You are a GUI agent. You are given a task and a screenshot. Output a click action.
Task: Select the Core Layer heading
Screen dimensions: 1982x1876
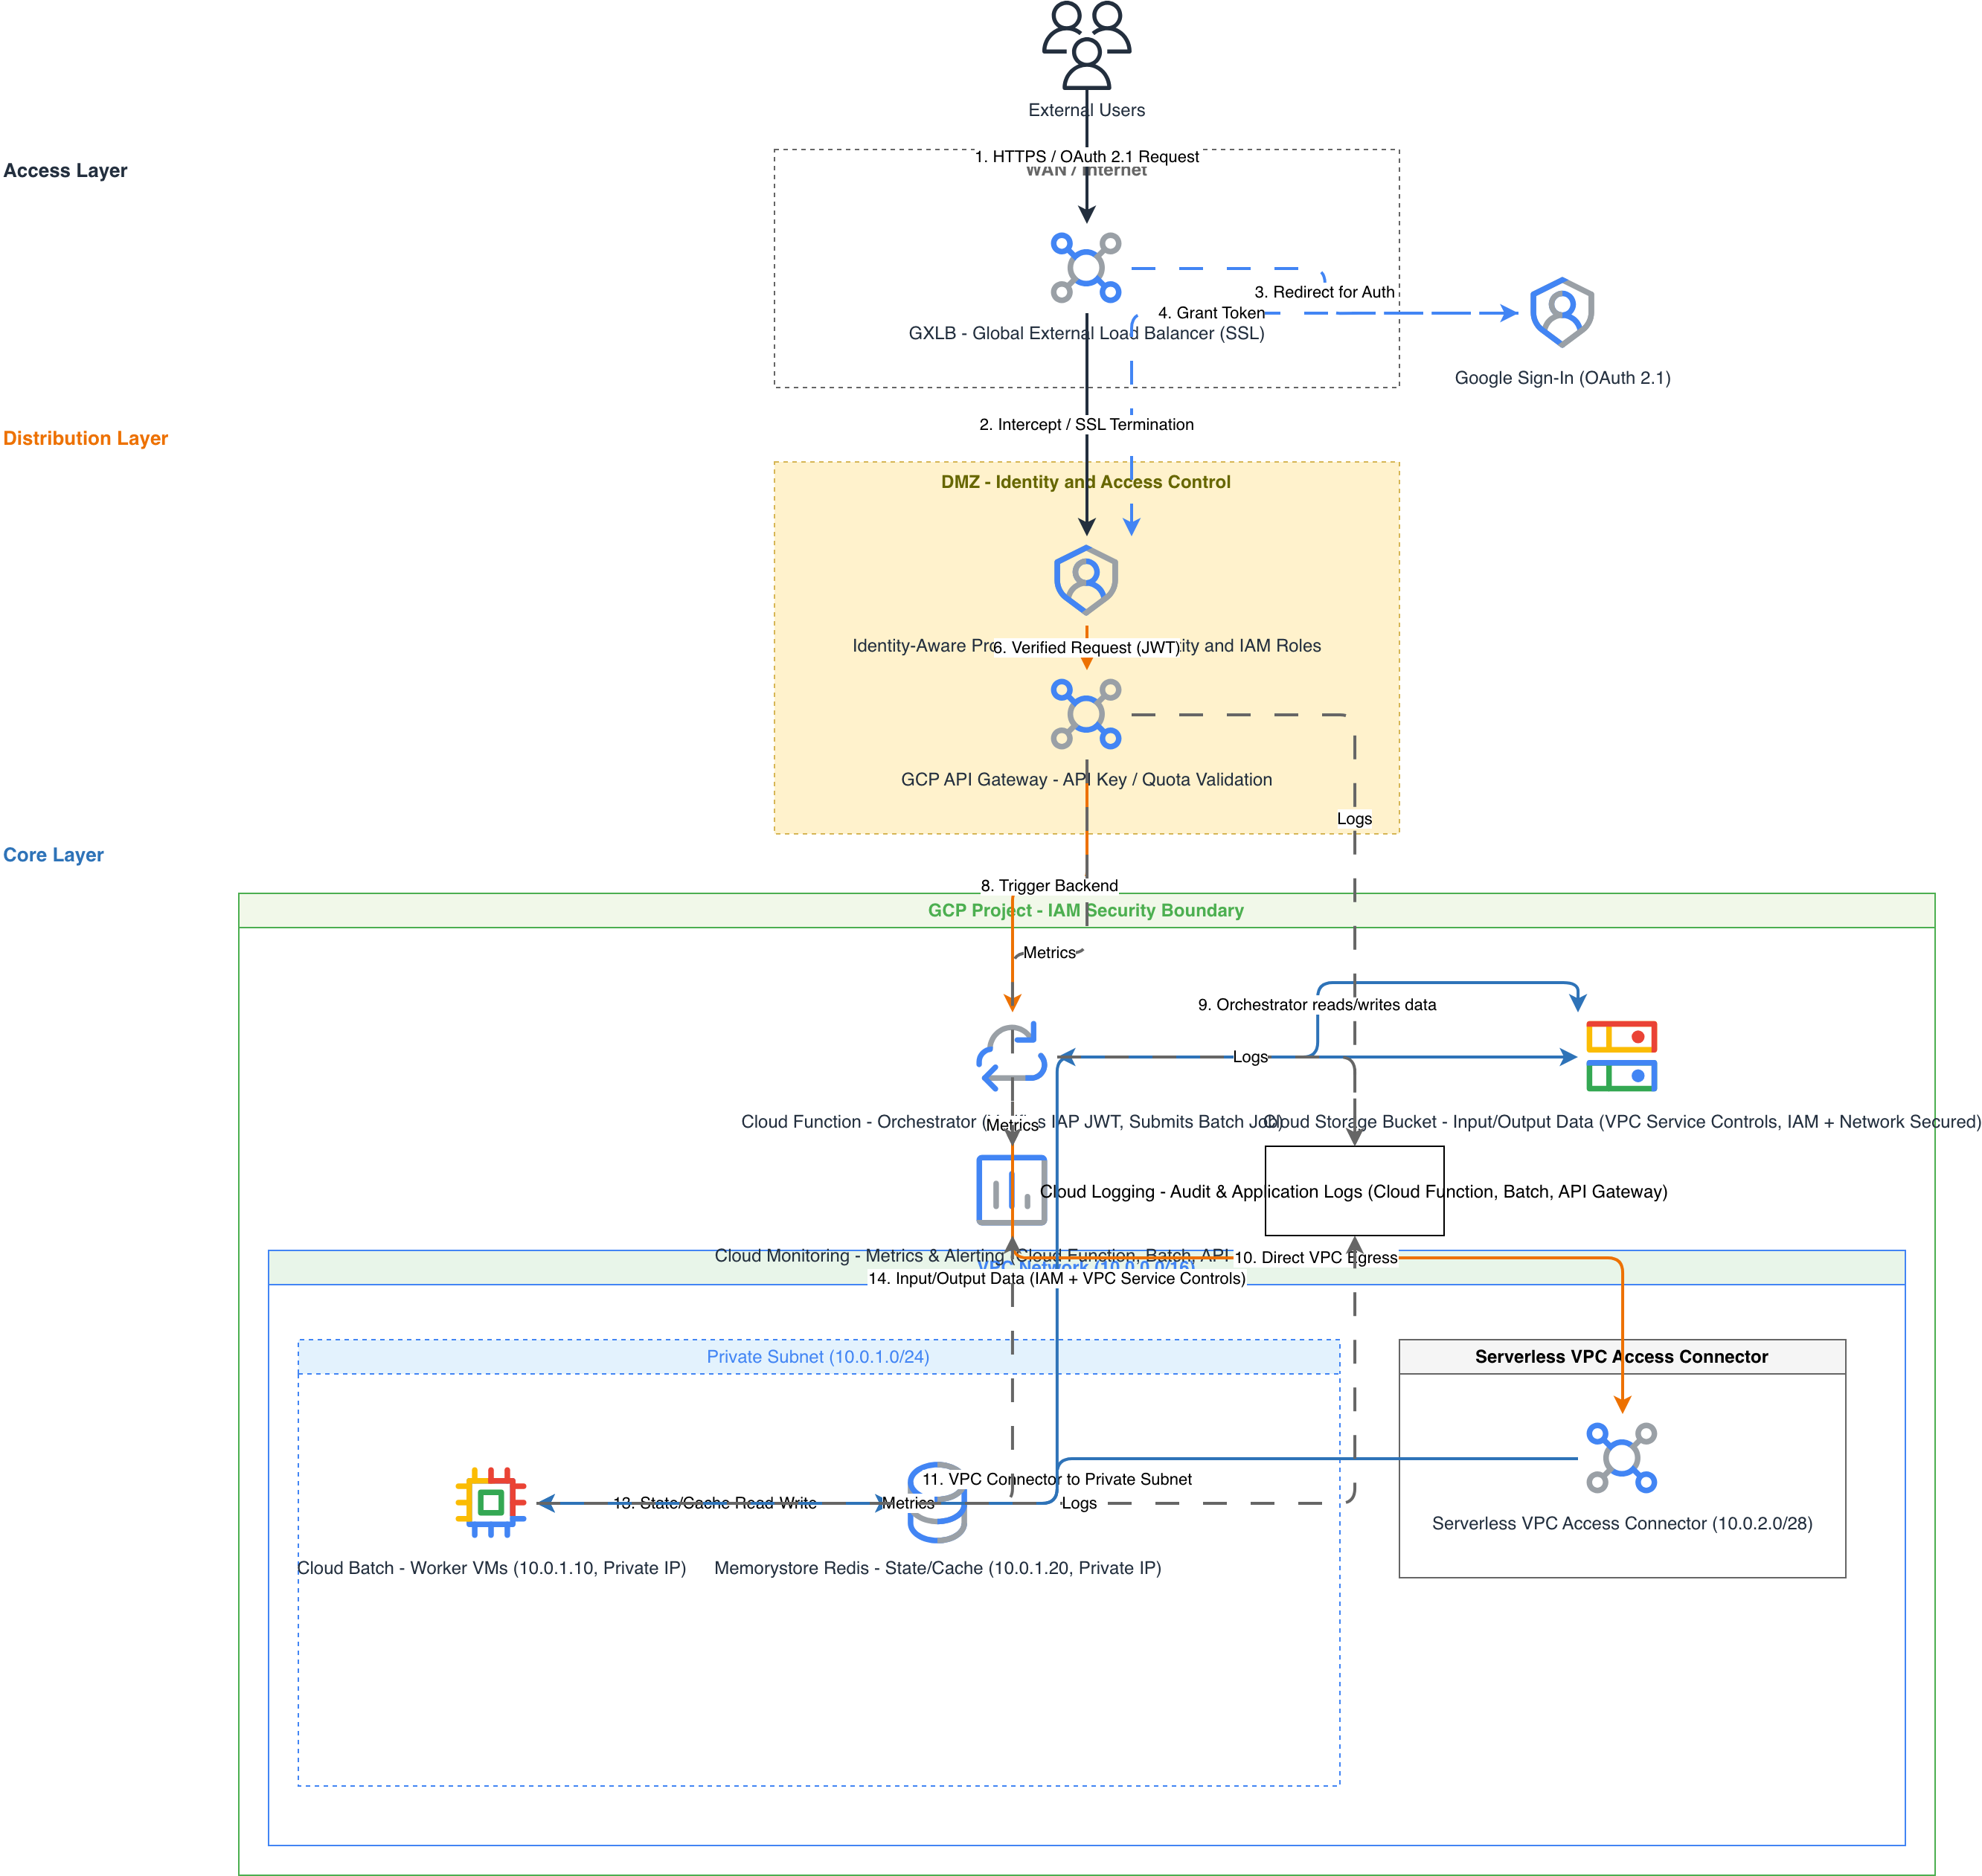click(53, 855)
